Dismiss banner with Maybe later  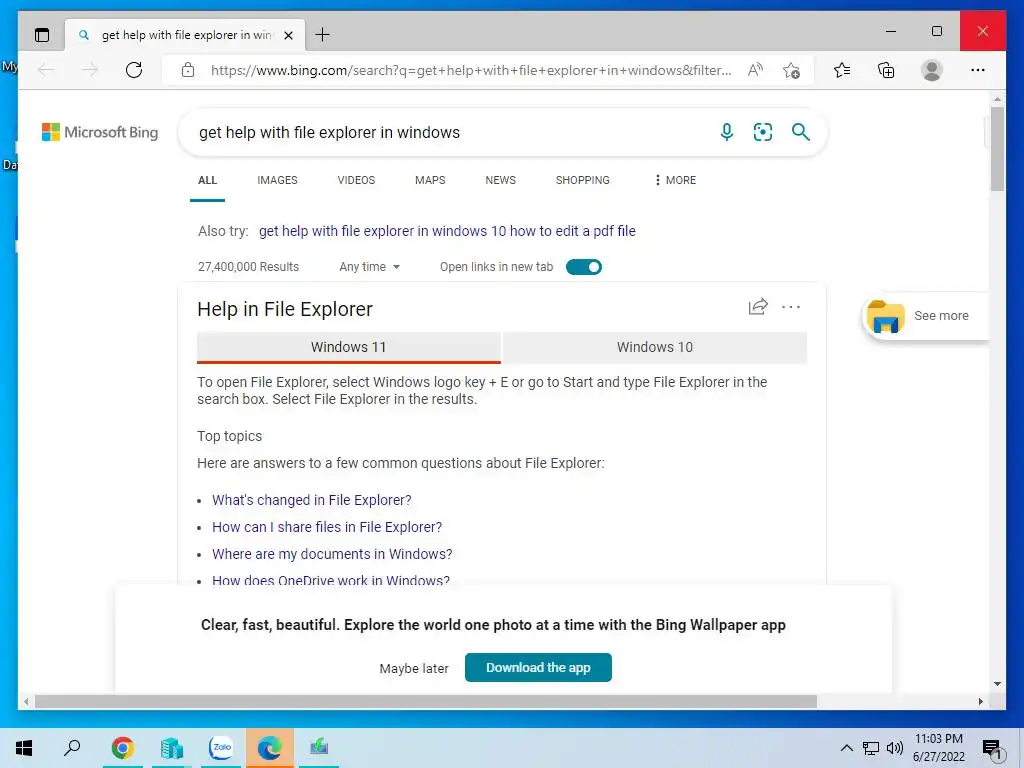[414, 668]
